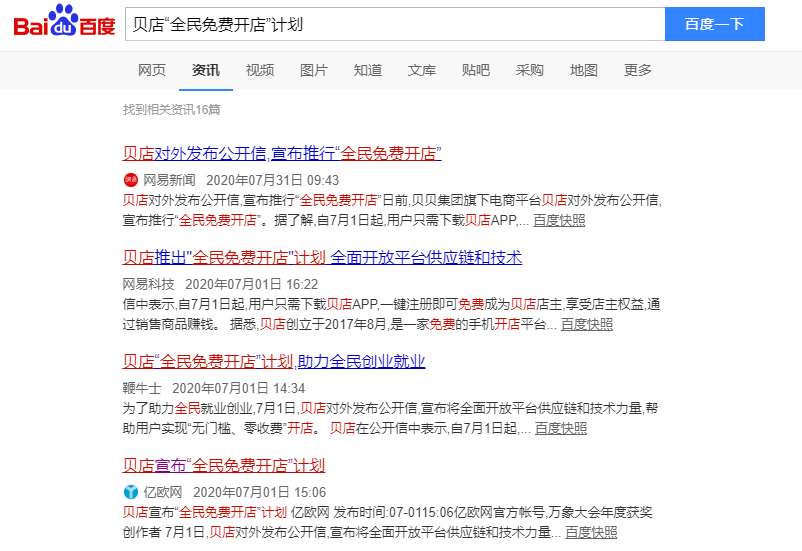Click the 网易新闻 source name
This screenshot has width=802, height=551.
pyautogui.click(x=169, y=180)
